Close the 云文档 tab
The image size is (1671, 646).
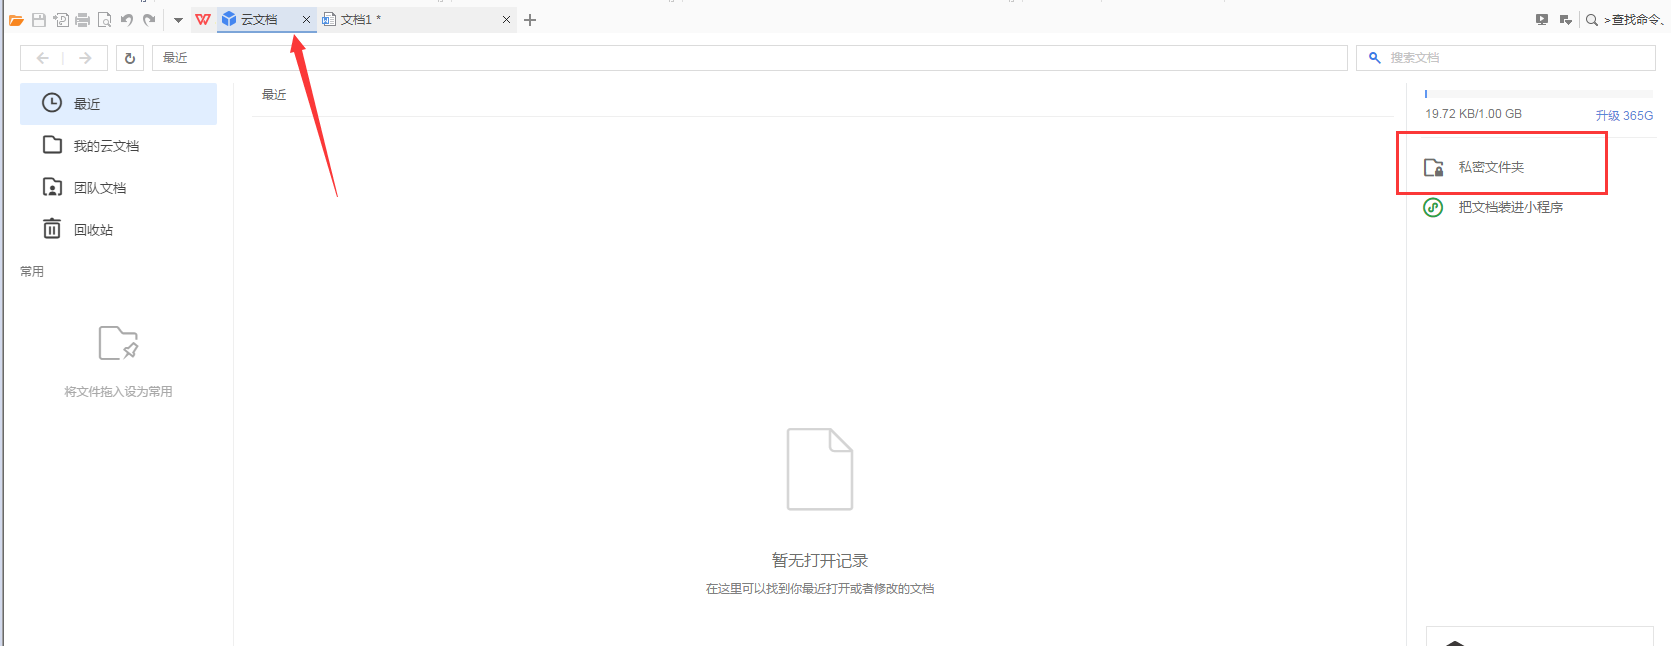click(x=306, y=20)
